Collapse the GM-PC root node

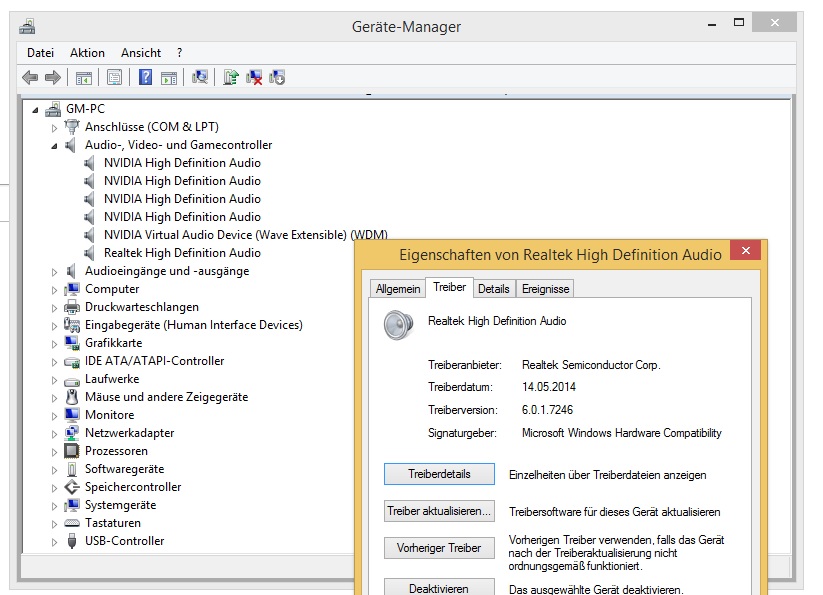35,110
